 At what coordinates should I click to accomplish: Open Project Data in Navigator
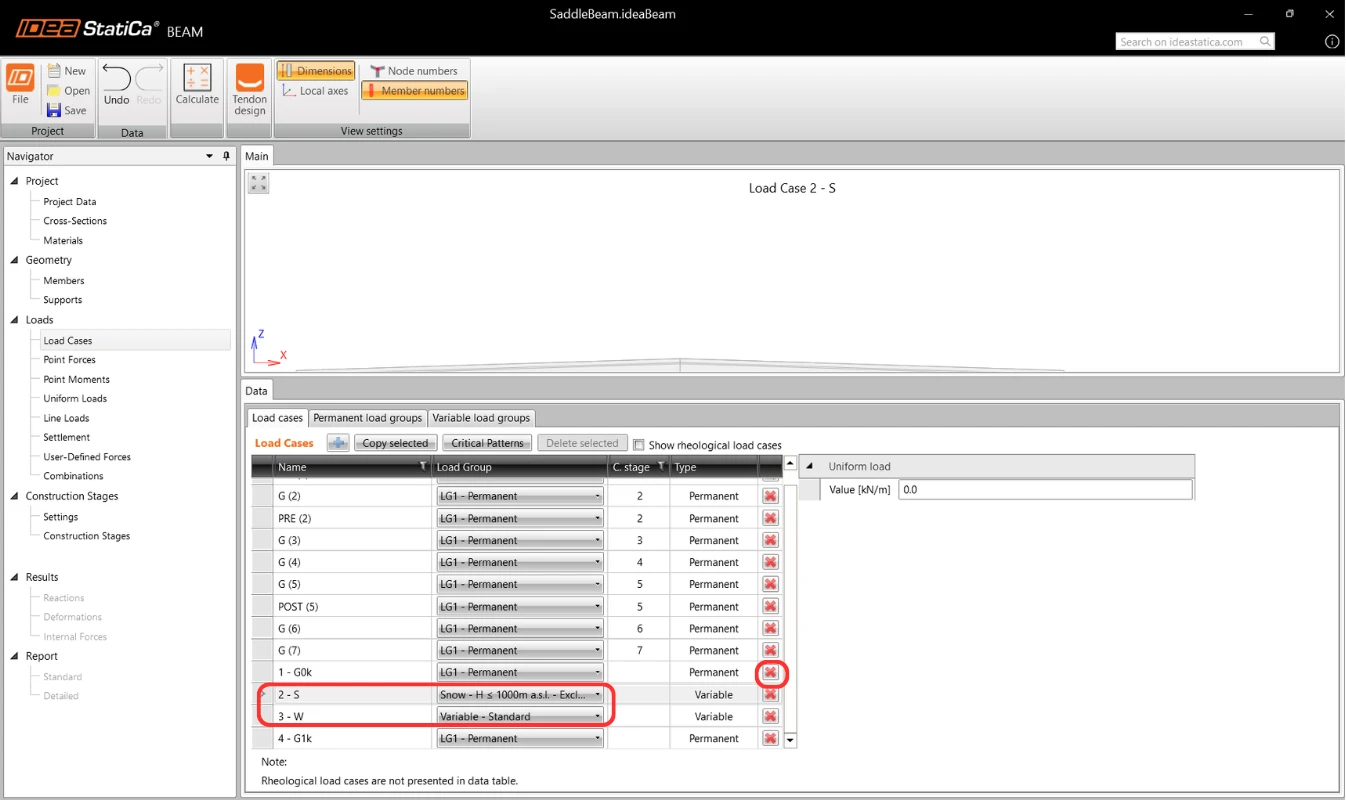coord(70,202)
